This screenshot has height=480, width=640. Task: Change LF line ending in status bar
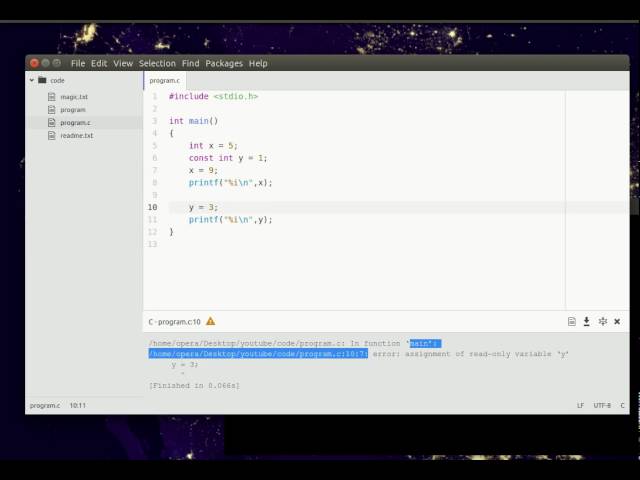click(x=580, y=405)
